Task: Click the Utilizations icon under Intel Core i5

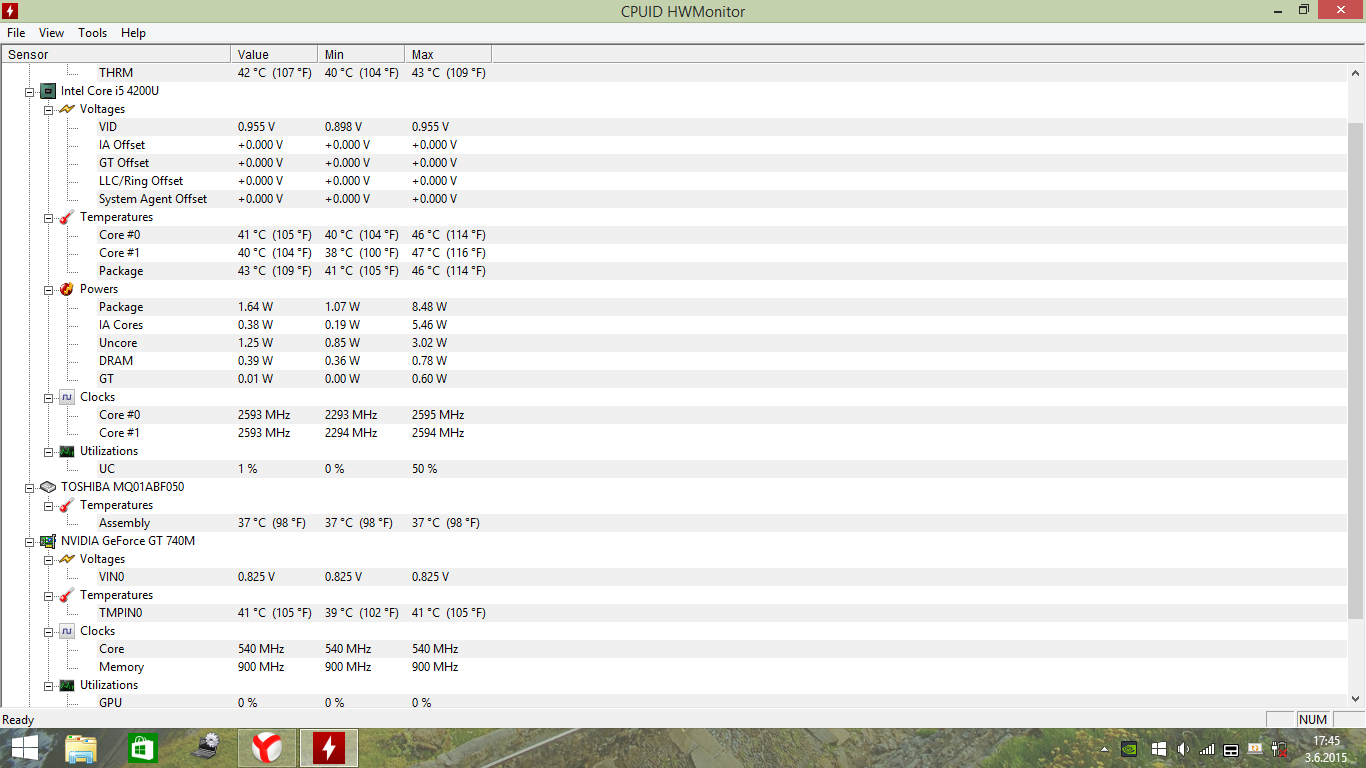Action: click(x=67, y=451)
